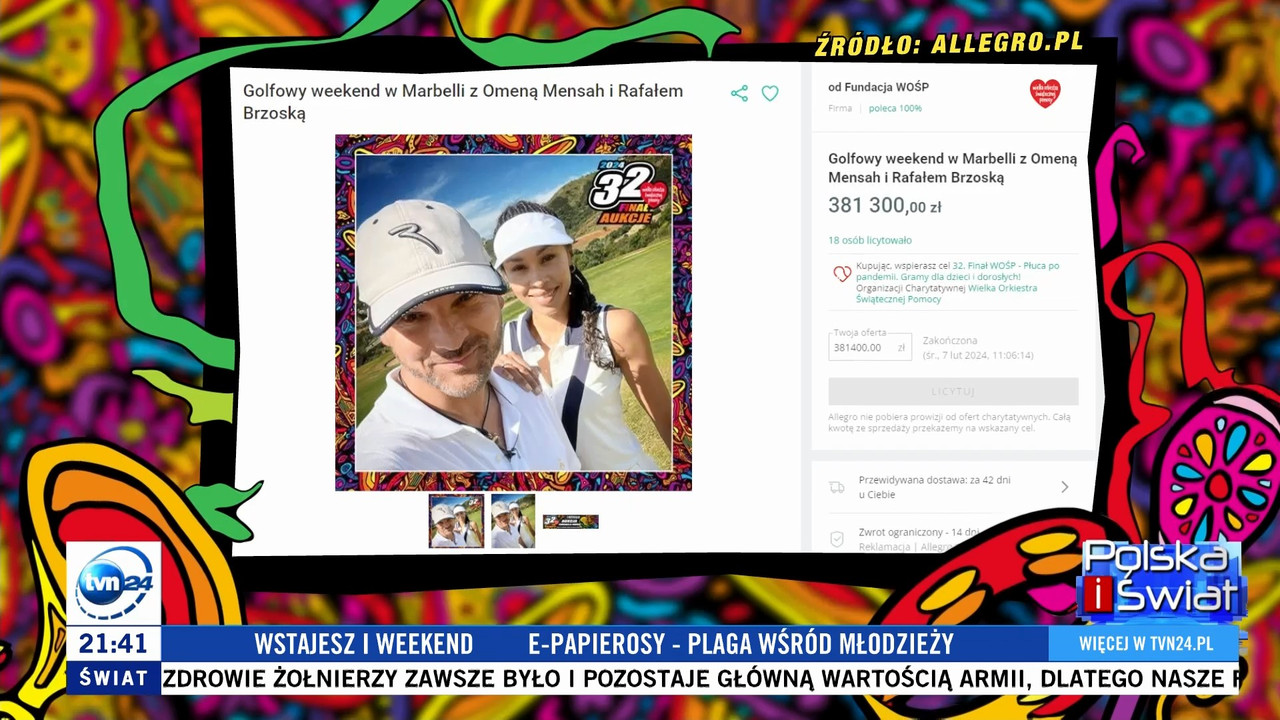Click the auction title in the right panel
This screenshot has width=1280, height=720.
[x=953, y=168]
